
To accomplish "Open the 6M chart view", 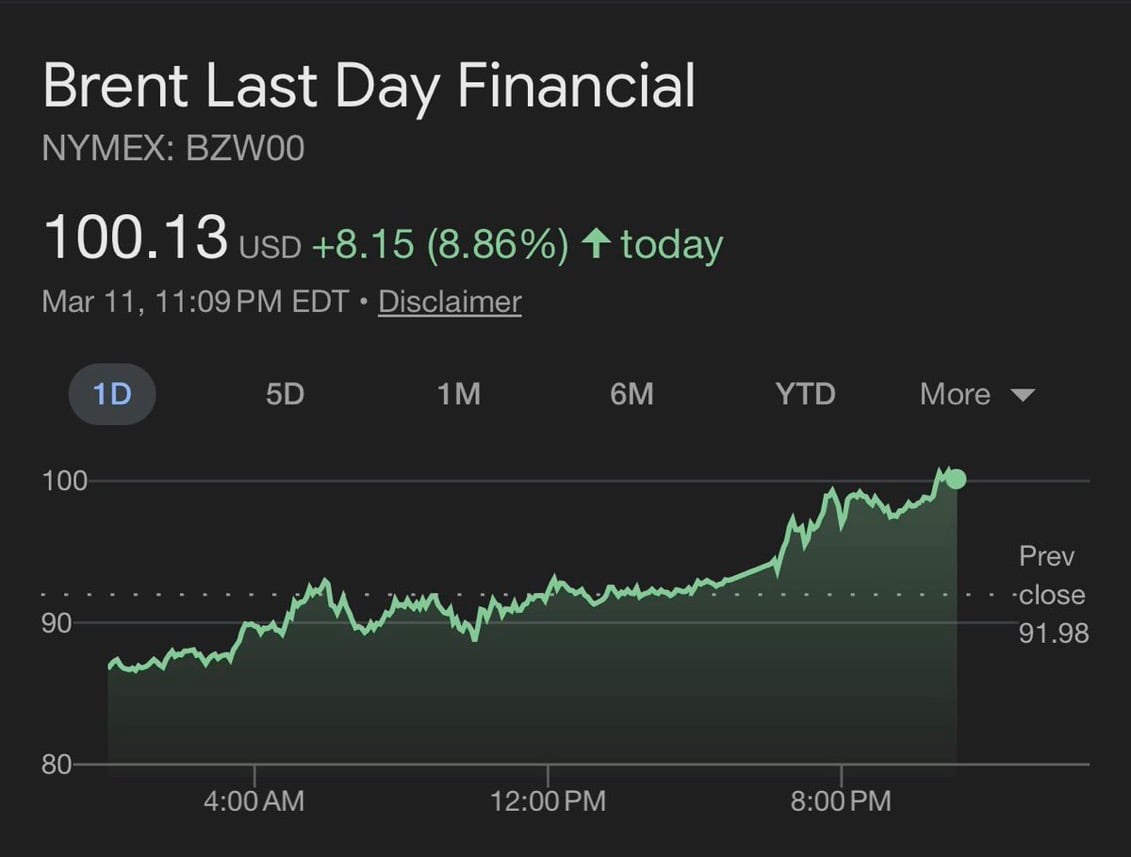I will click(x=631, y=394).
